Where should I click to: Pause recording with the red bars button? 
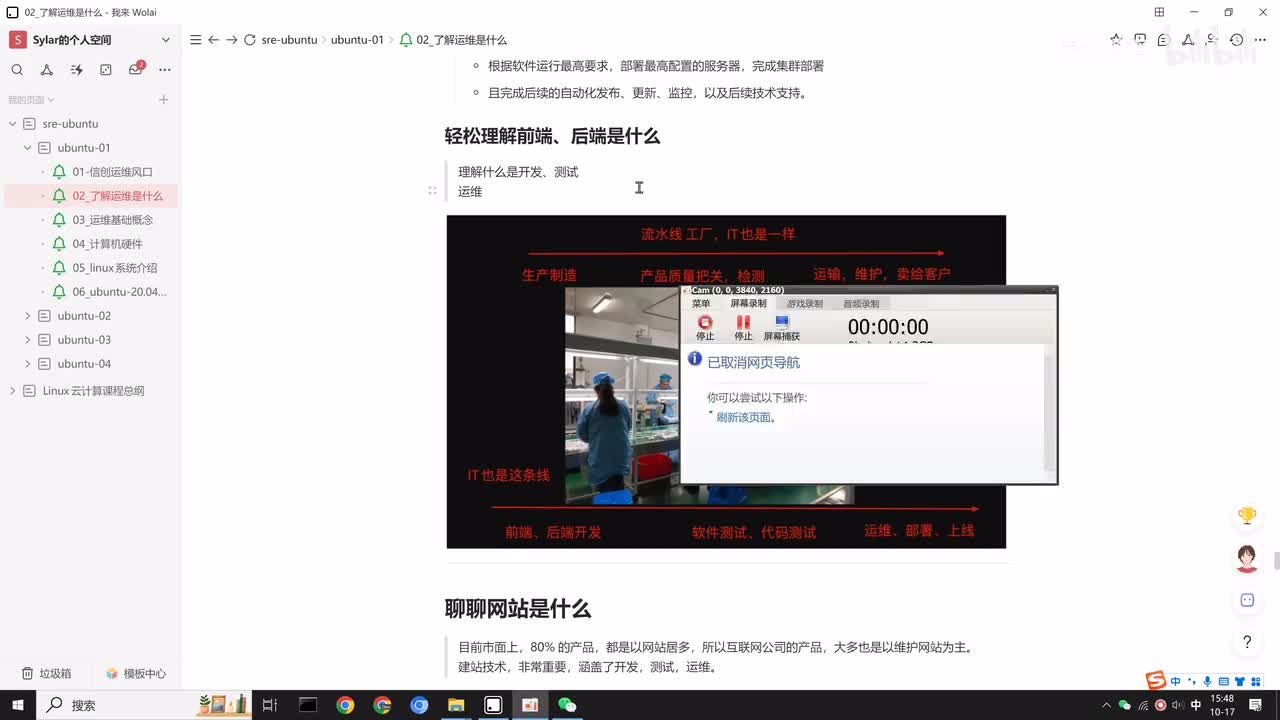(743, 328)
